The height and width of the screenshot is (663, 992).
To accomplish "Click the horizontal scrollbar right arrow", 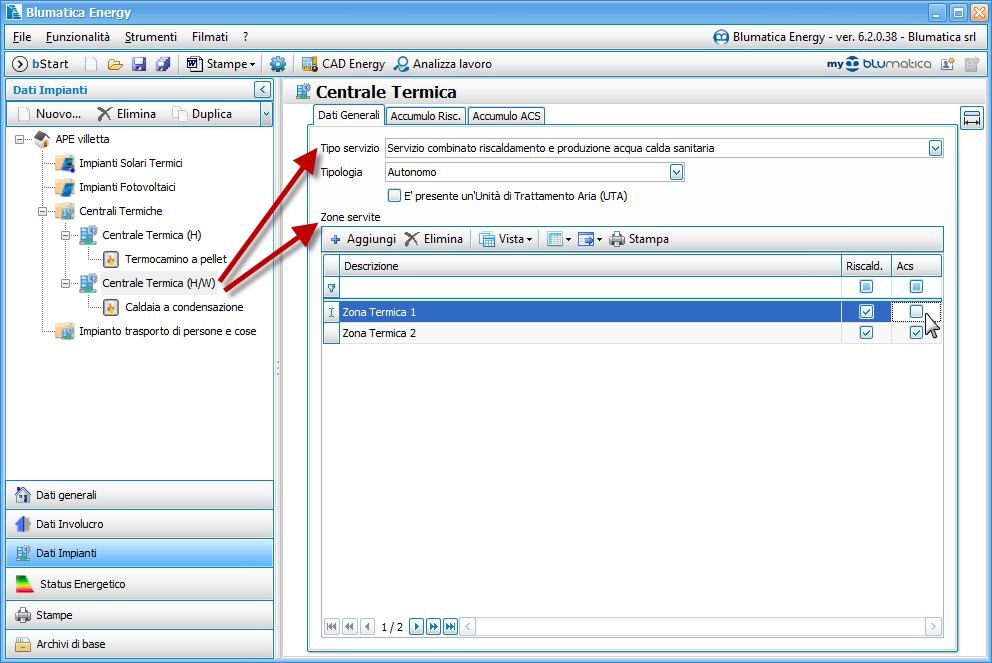I will [x=933, y=627].
